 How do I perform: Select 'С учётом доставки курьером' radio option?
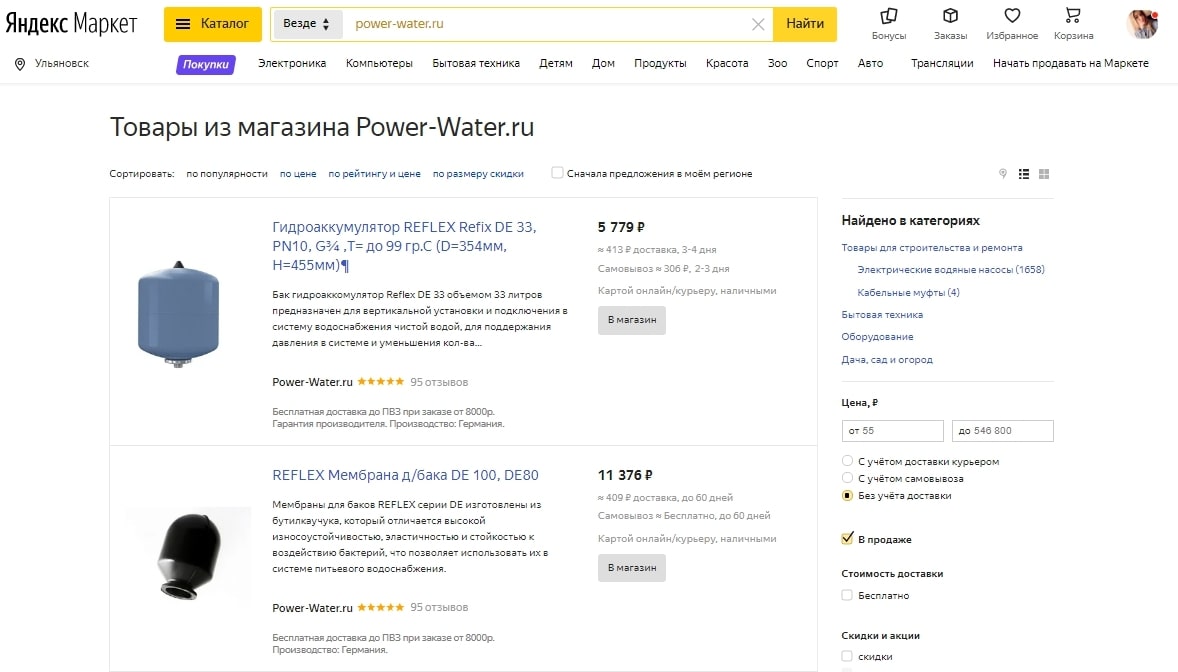pyautogui.click(x=847, y=462)
